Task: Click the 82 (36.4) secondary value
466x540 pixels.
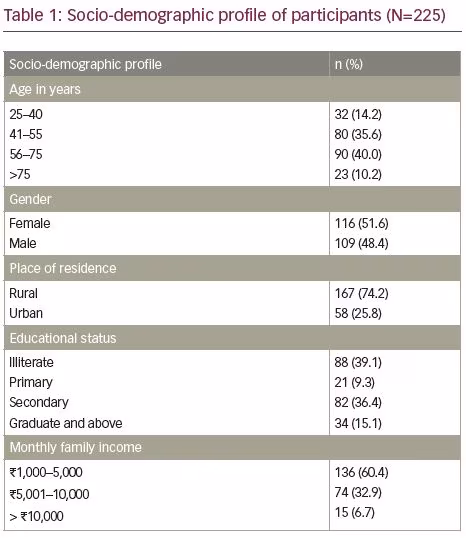Action: (358, 402)
